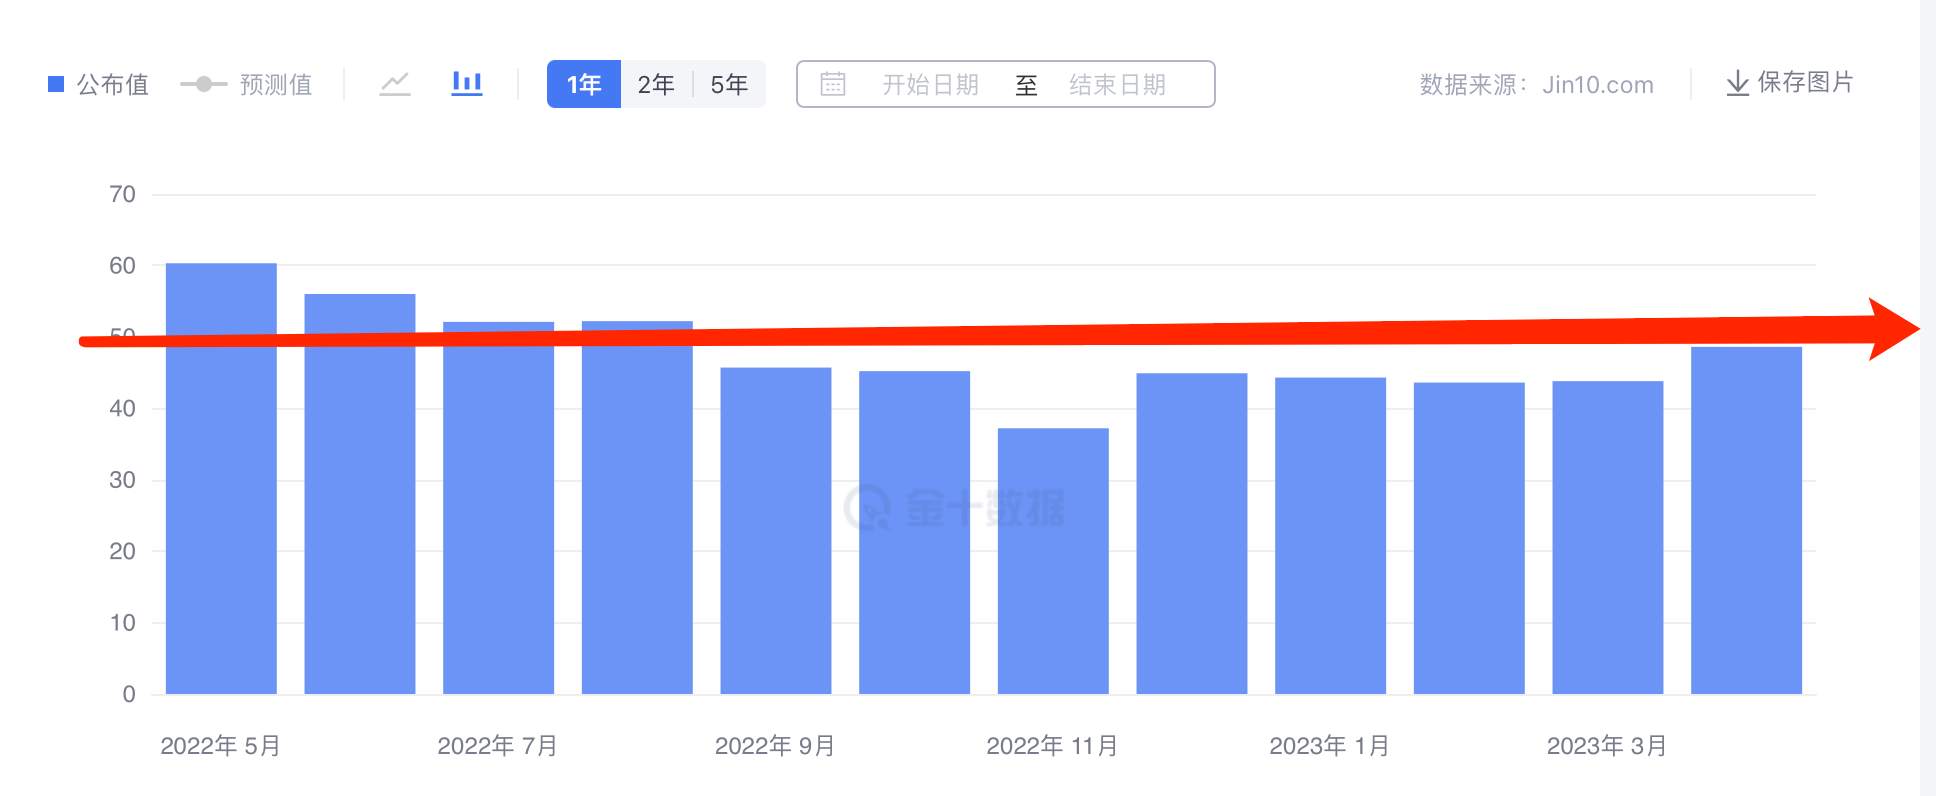Screen dimensions: 1936x796
Task: Click the y-axis label 60
Action: tap(122, 266)
